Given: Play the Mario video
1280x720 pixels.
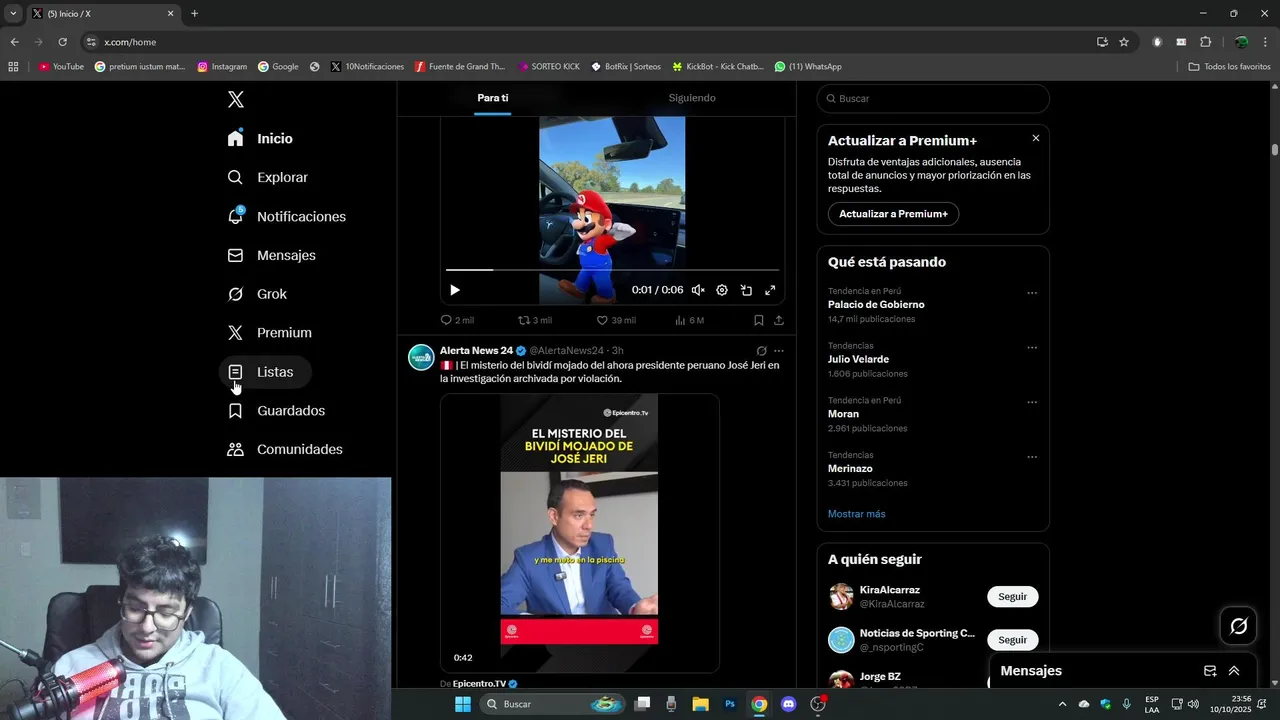Looking at the screenshot, I should 455,290.
